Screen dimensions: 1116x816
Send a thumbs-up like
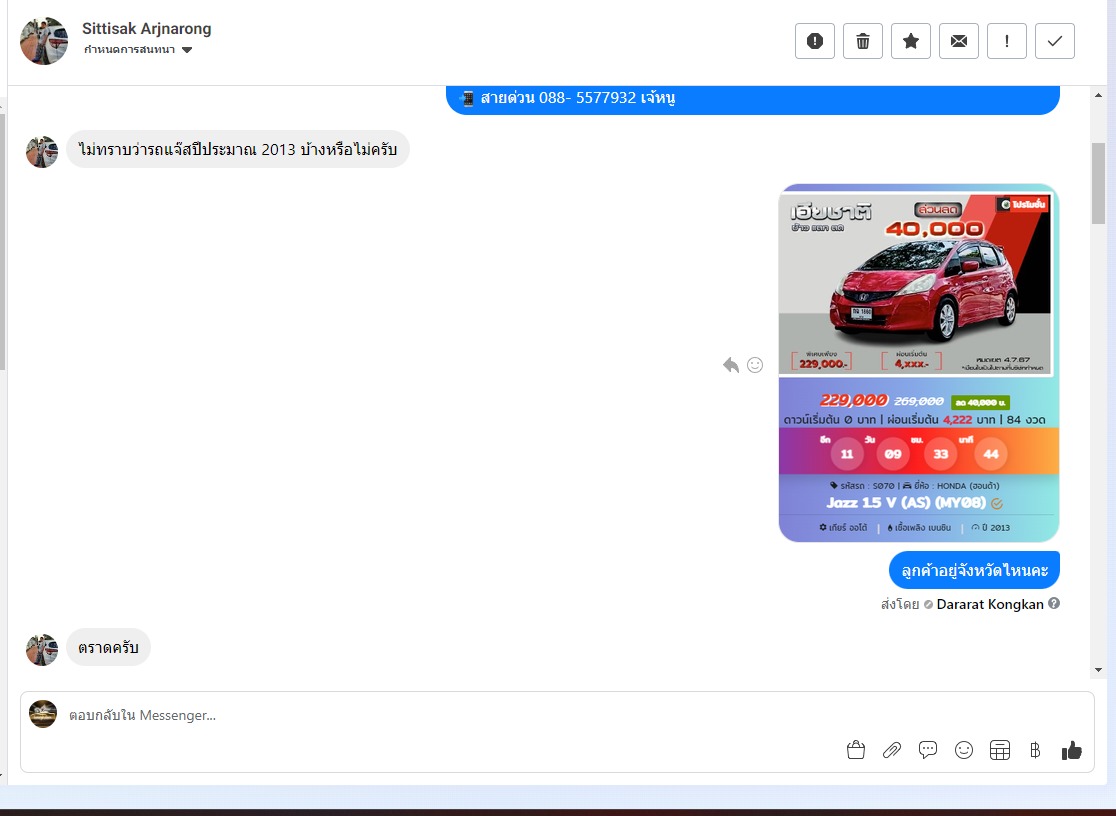pyautogui.click(x=1071, y=750)
